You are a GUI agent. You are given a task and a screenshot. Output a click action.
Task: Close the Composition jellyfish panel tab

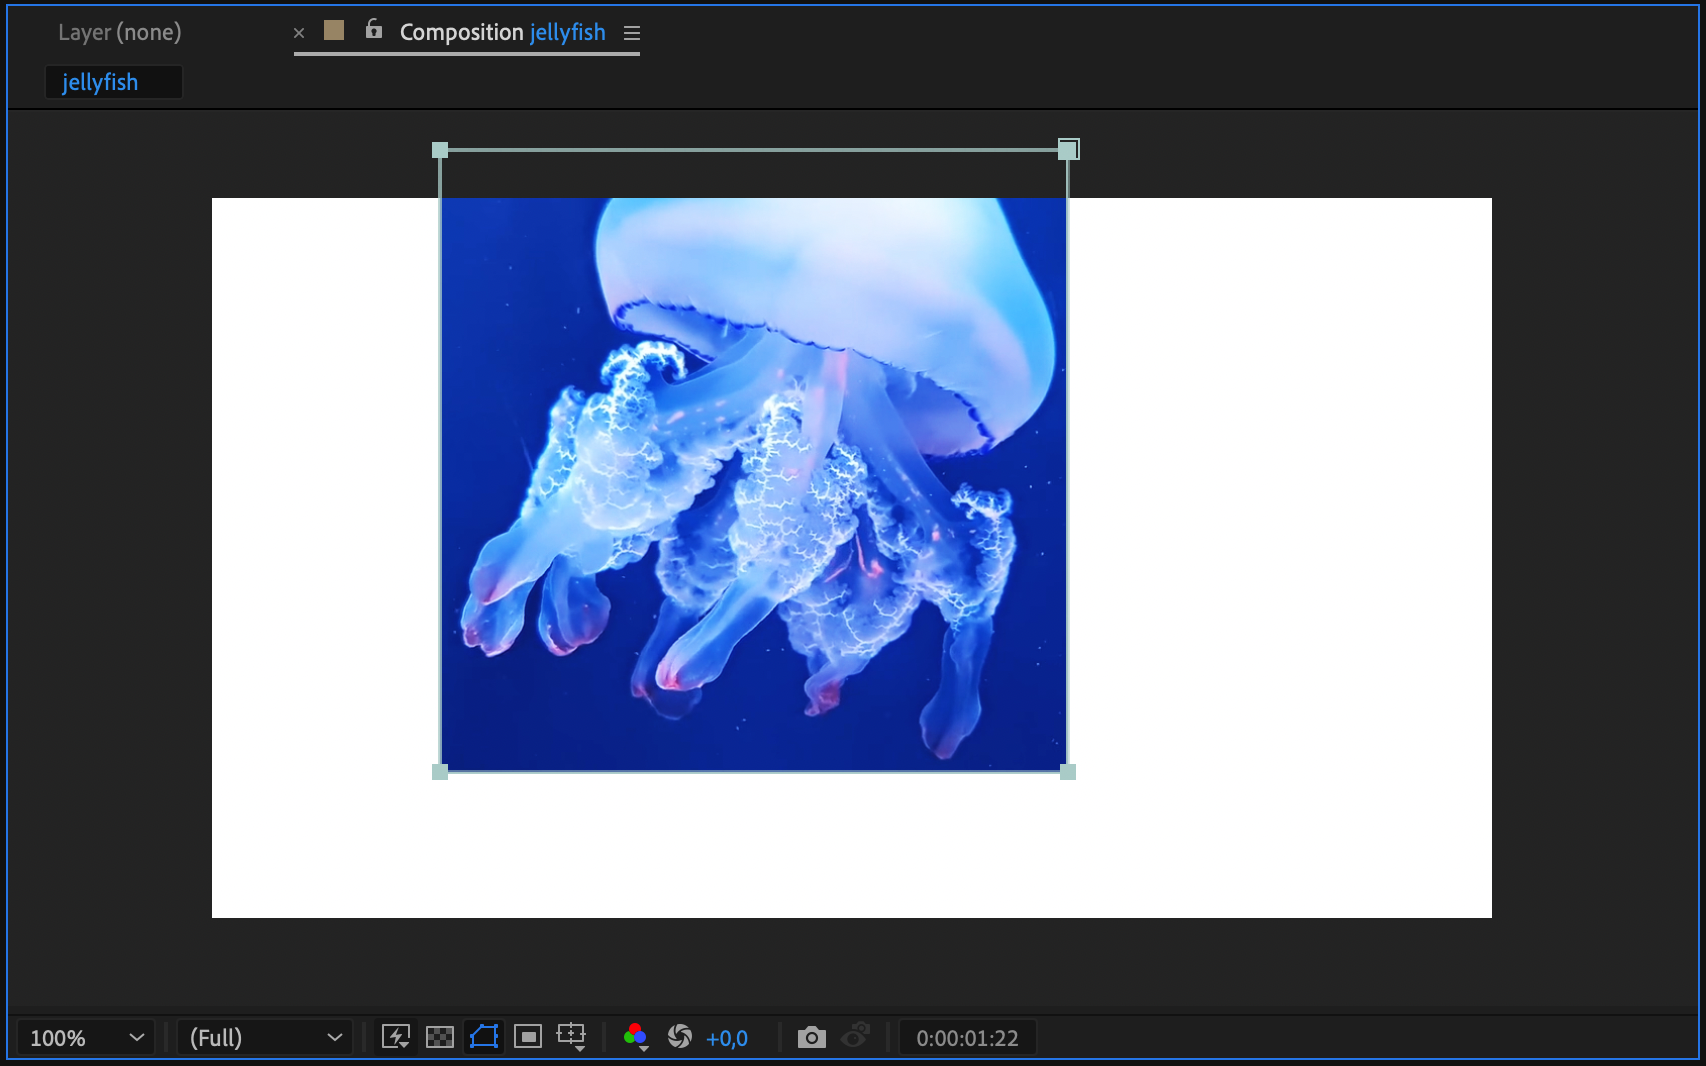[x=299, y=33]
